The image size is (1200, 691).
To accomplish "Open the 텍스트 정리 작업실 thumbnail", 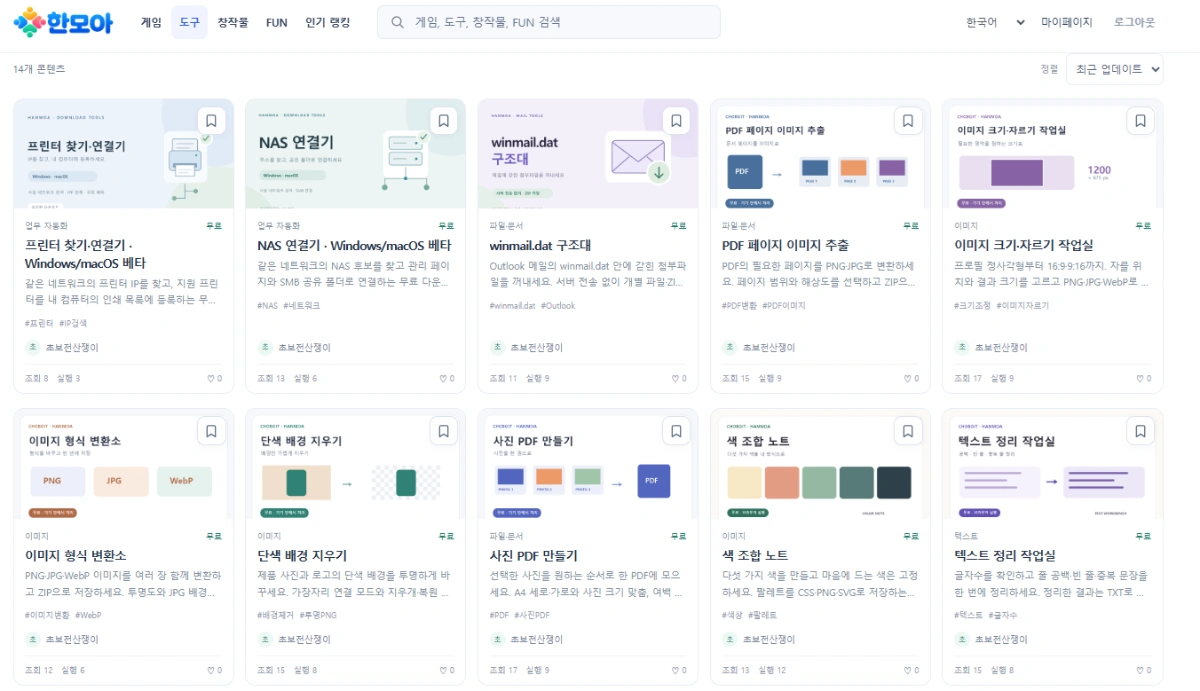I will click(x=1052, y=464).
